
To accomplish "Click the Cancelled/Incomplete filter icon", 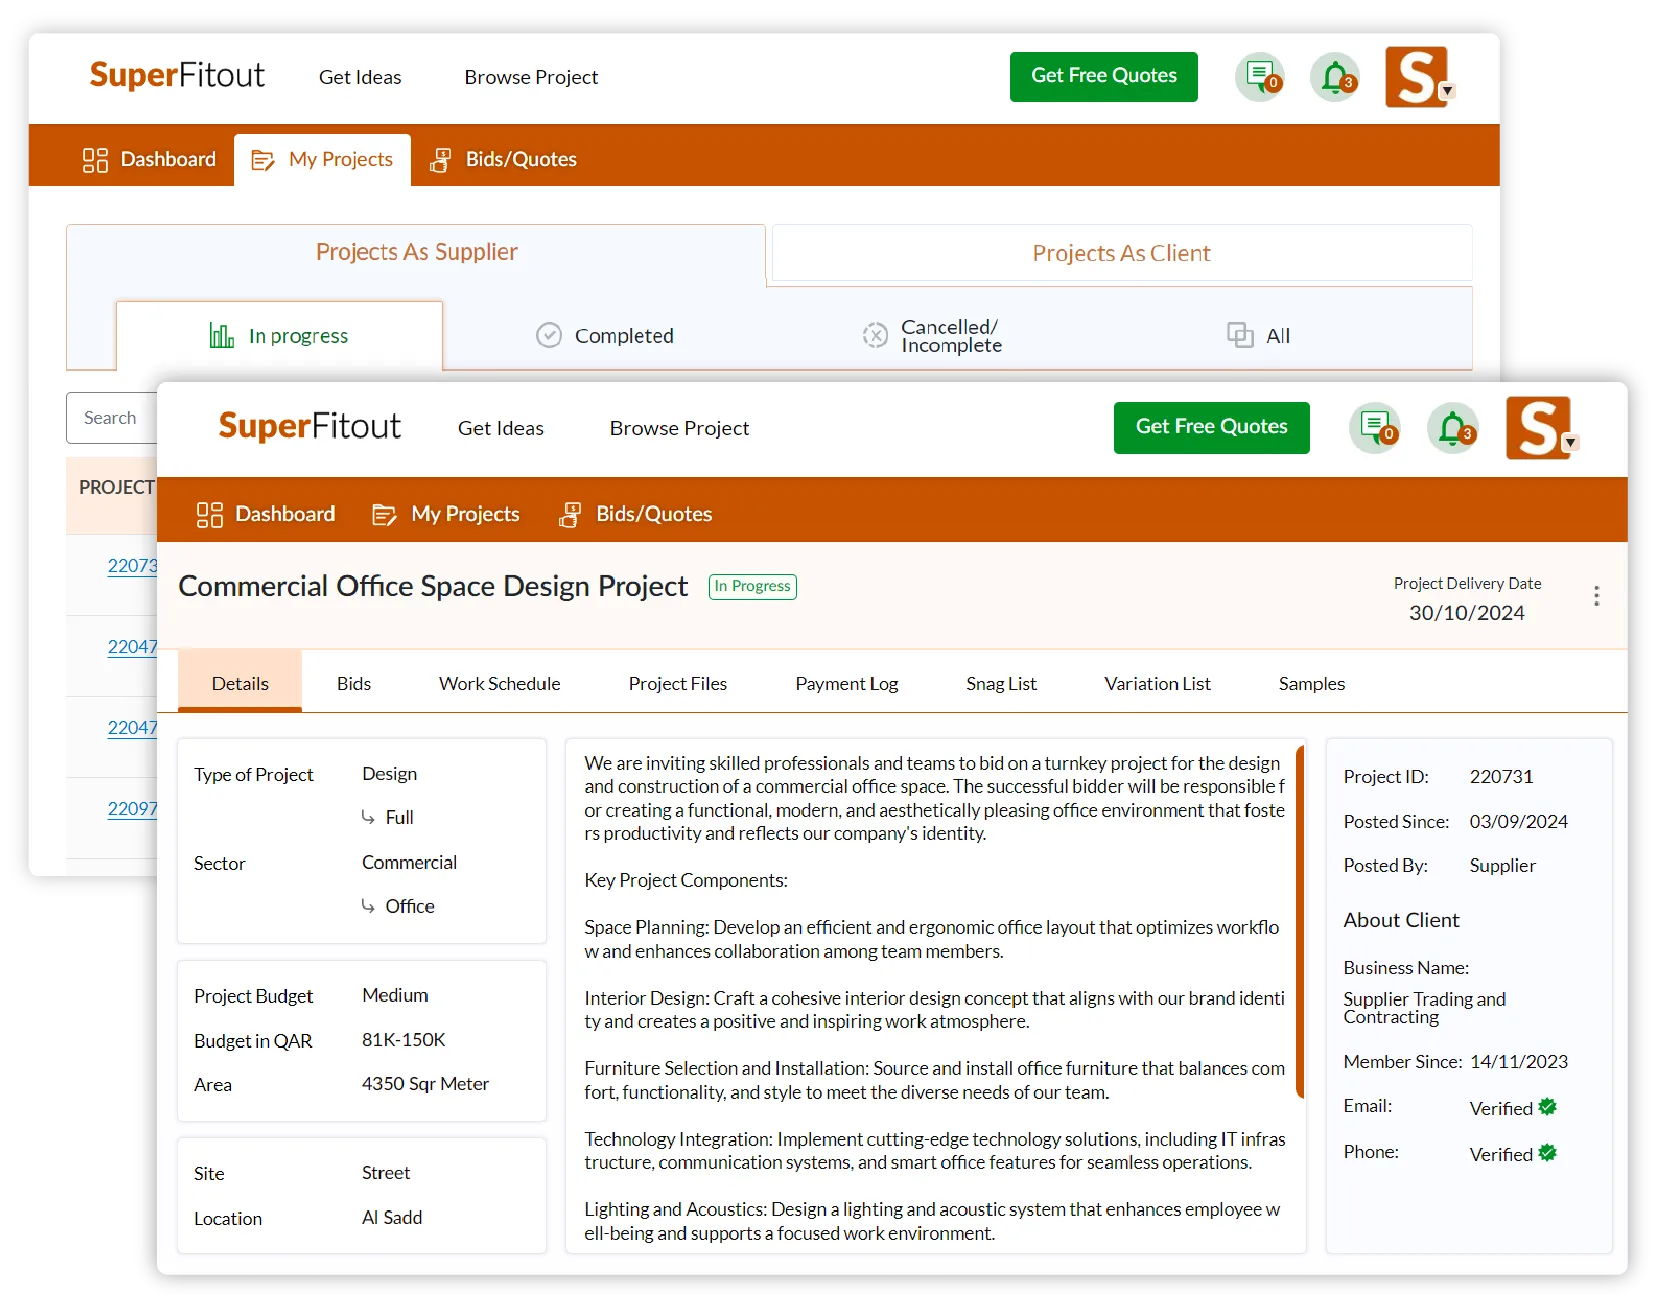I will (876, 335).
